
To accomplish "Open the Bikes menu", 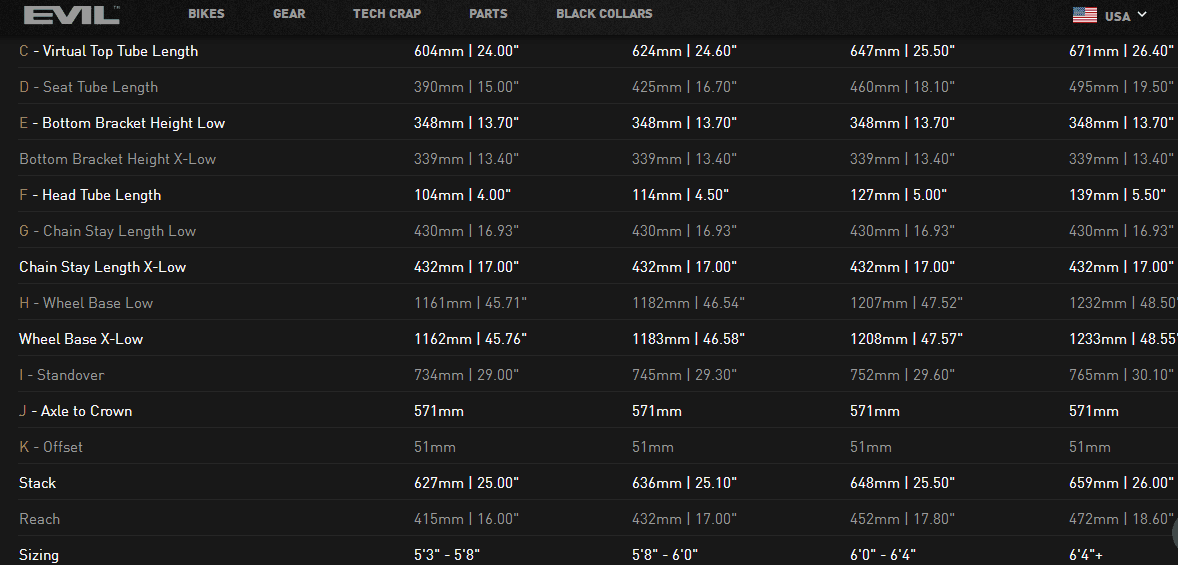I will coord(206,14).
